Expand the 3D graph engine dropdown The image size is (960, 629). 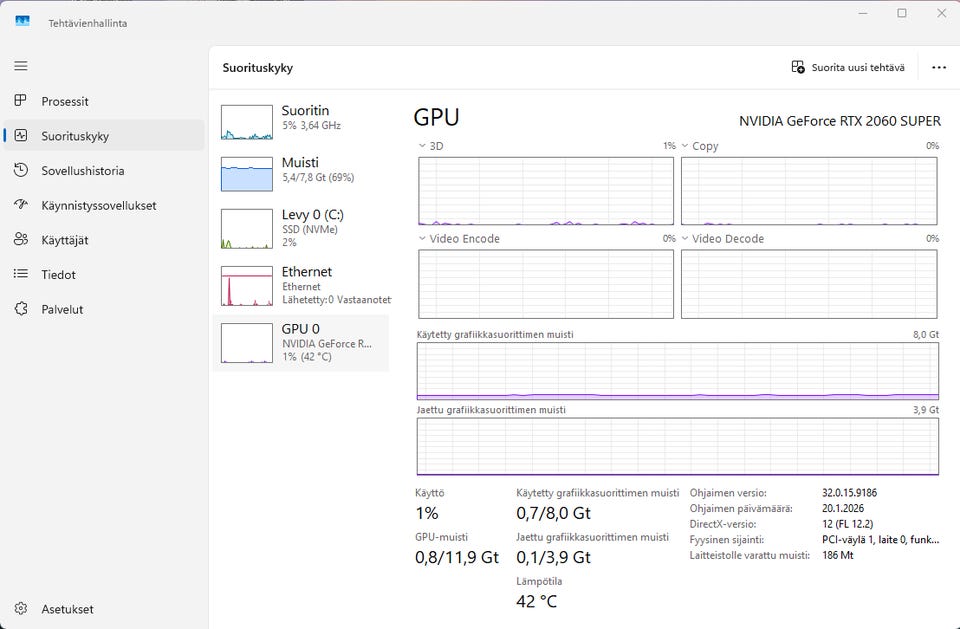coord(423,146)
